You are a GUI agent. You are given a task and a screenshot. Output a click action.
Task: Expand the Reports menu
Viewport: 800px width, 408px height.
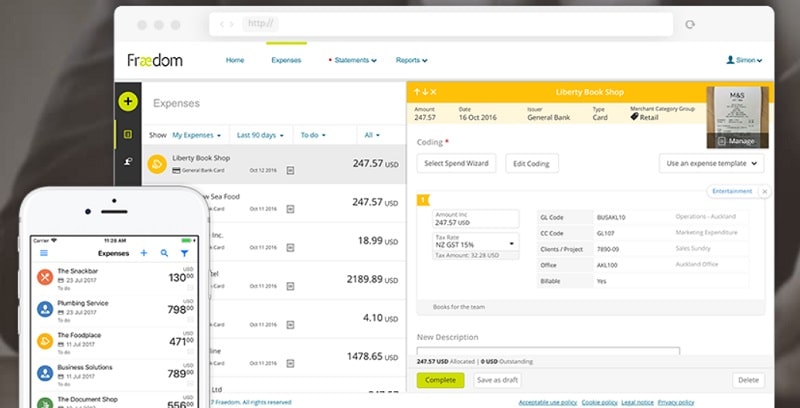411,60
